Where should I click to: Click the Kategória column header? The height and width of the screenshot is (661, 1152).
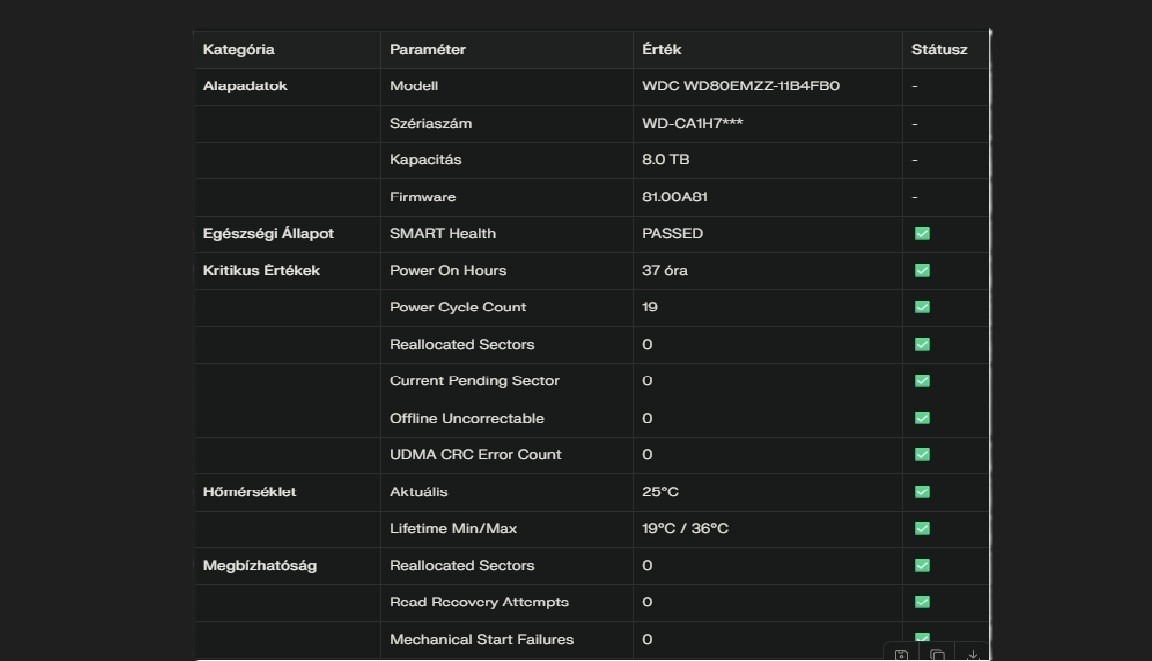coord(238,49)
